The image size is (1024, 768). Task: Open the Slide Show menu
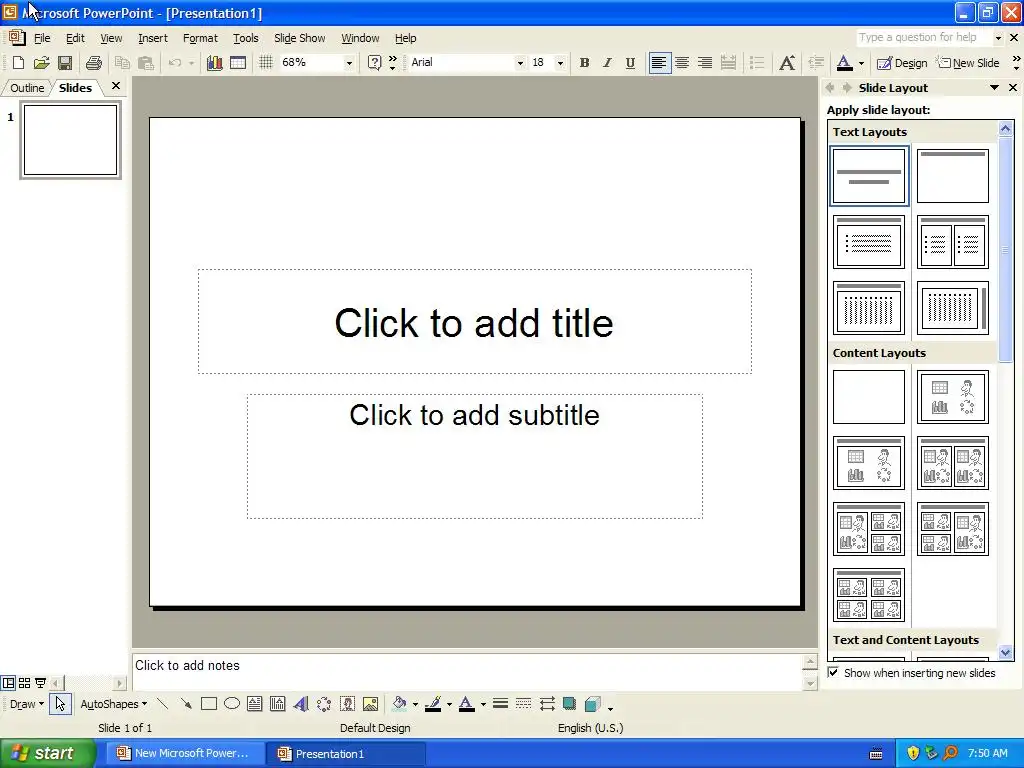coord(299,38)
